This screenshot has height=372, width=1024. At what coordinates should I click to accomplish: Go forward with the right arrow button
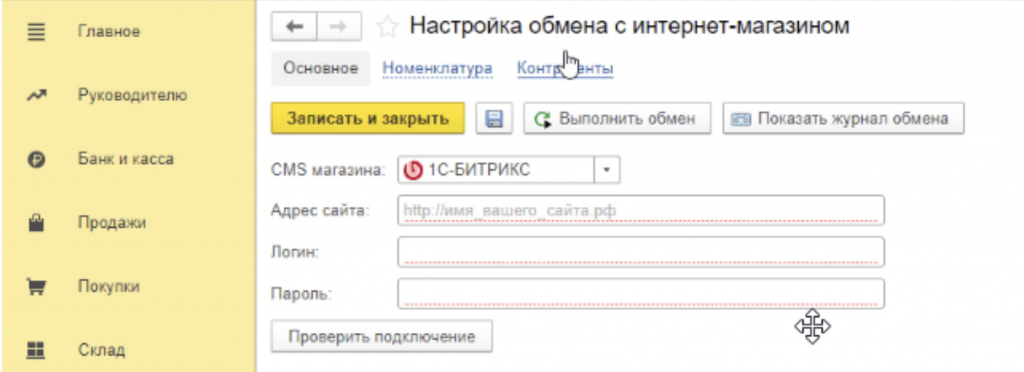click(x=339, y=26)
